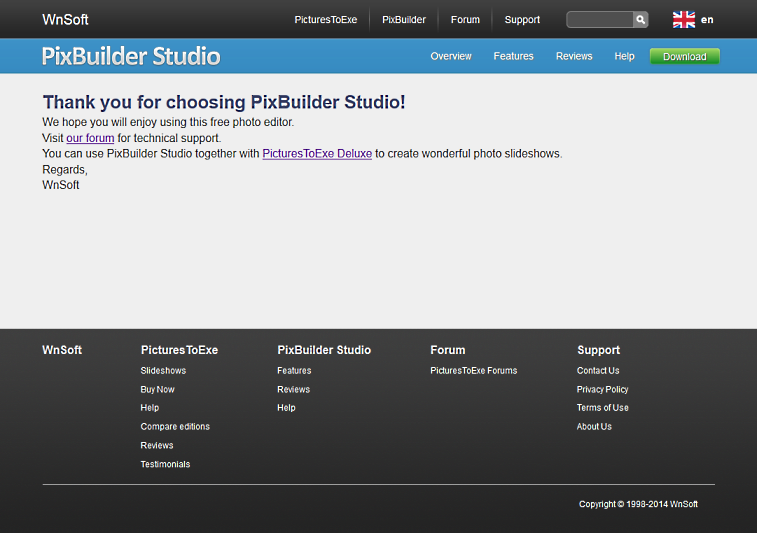The image size is (757, 533).
Task: Switch to the Overview tab
Action: pos(451,56)
